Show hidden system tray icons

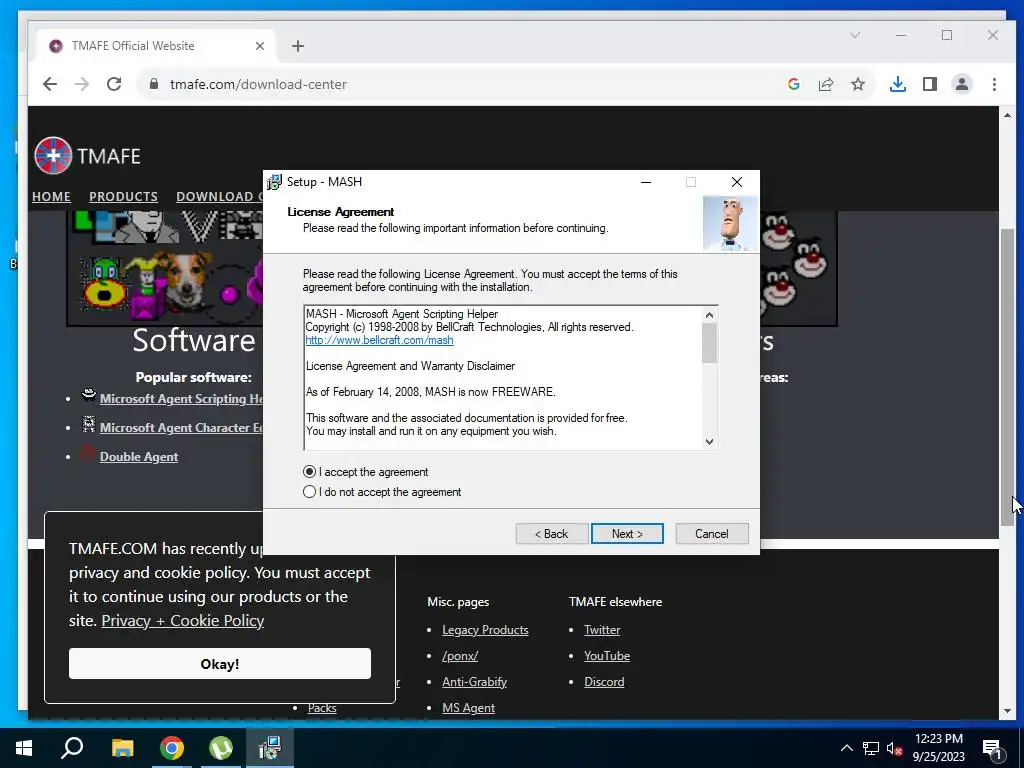coord(846,748)
